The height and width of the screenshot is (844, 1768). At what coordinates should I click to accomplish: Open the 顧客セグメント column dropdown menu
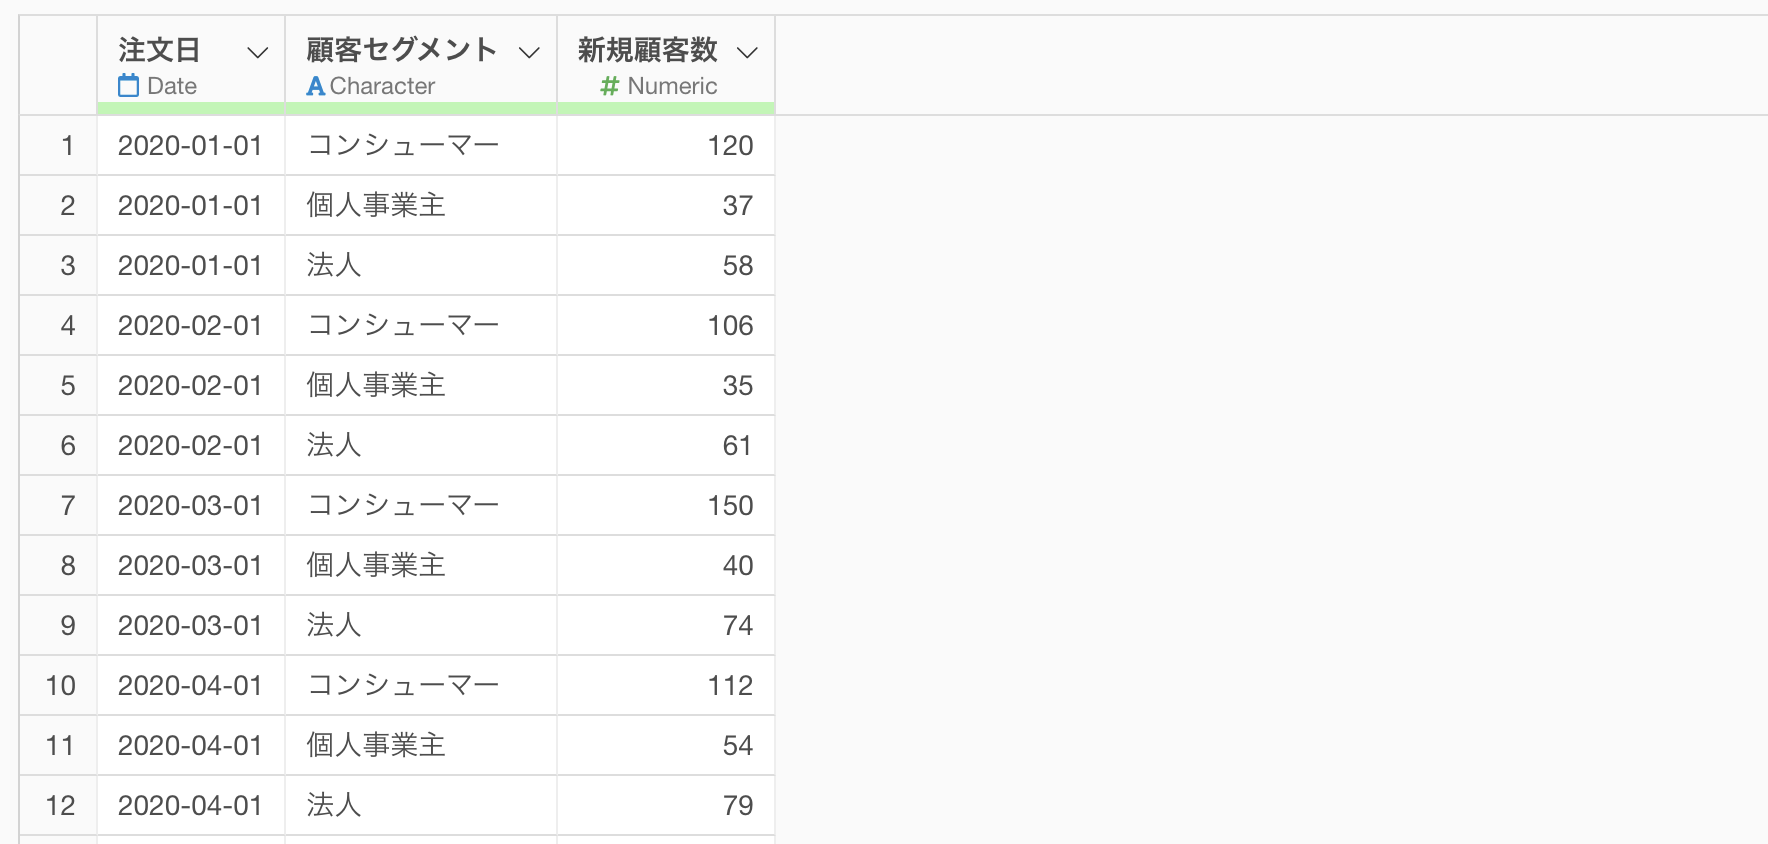[529, 52]
